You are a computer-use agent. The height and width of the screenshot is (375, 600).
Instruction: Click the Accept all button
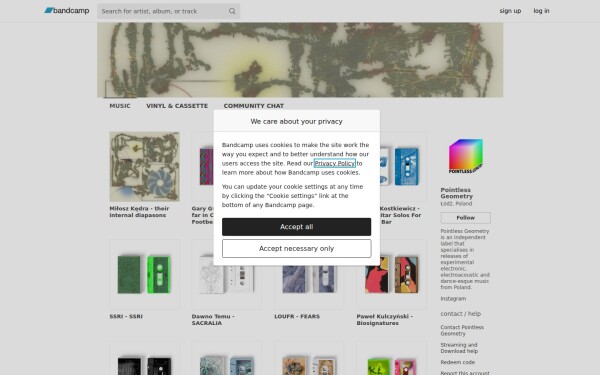pos(296,227)
